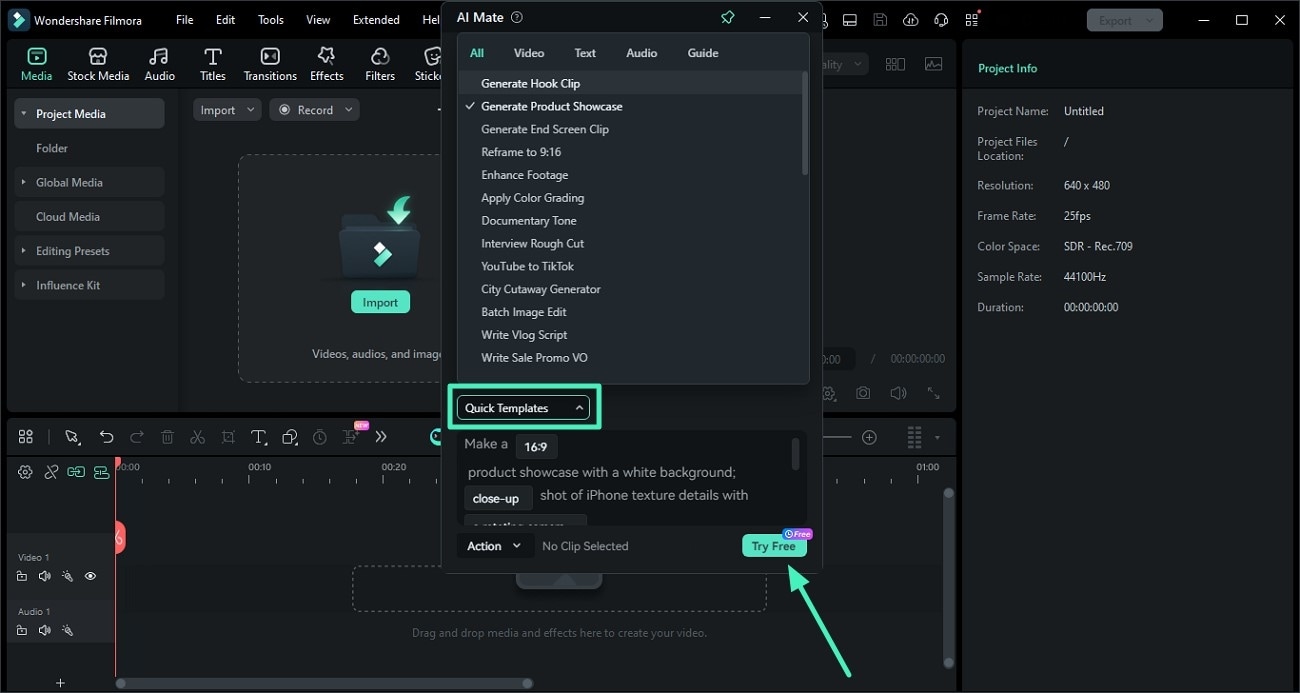Click the fullscreen expand arrows in preview

click(934, 394)
